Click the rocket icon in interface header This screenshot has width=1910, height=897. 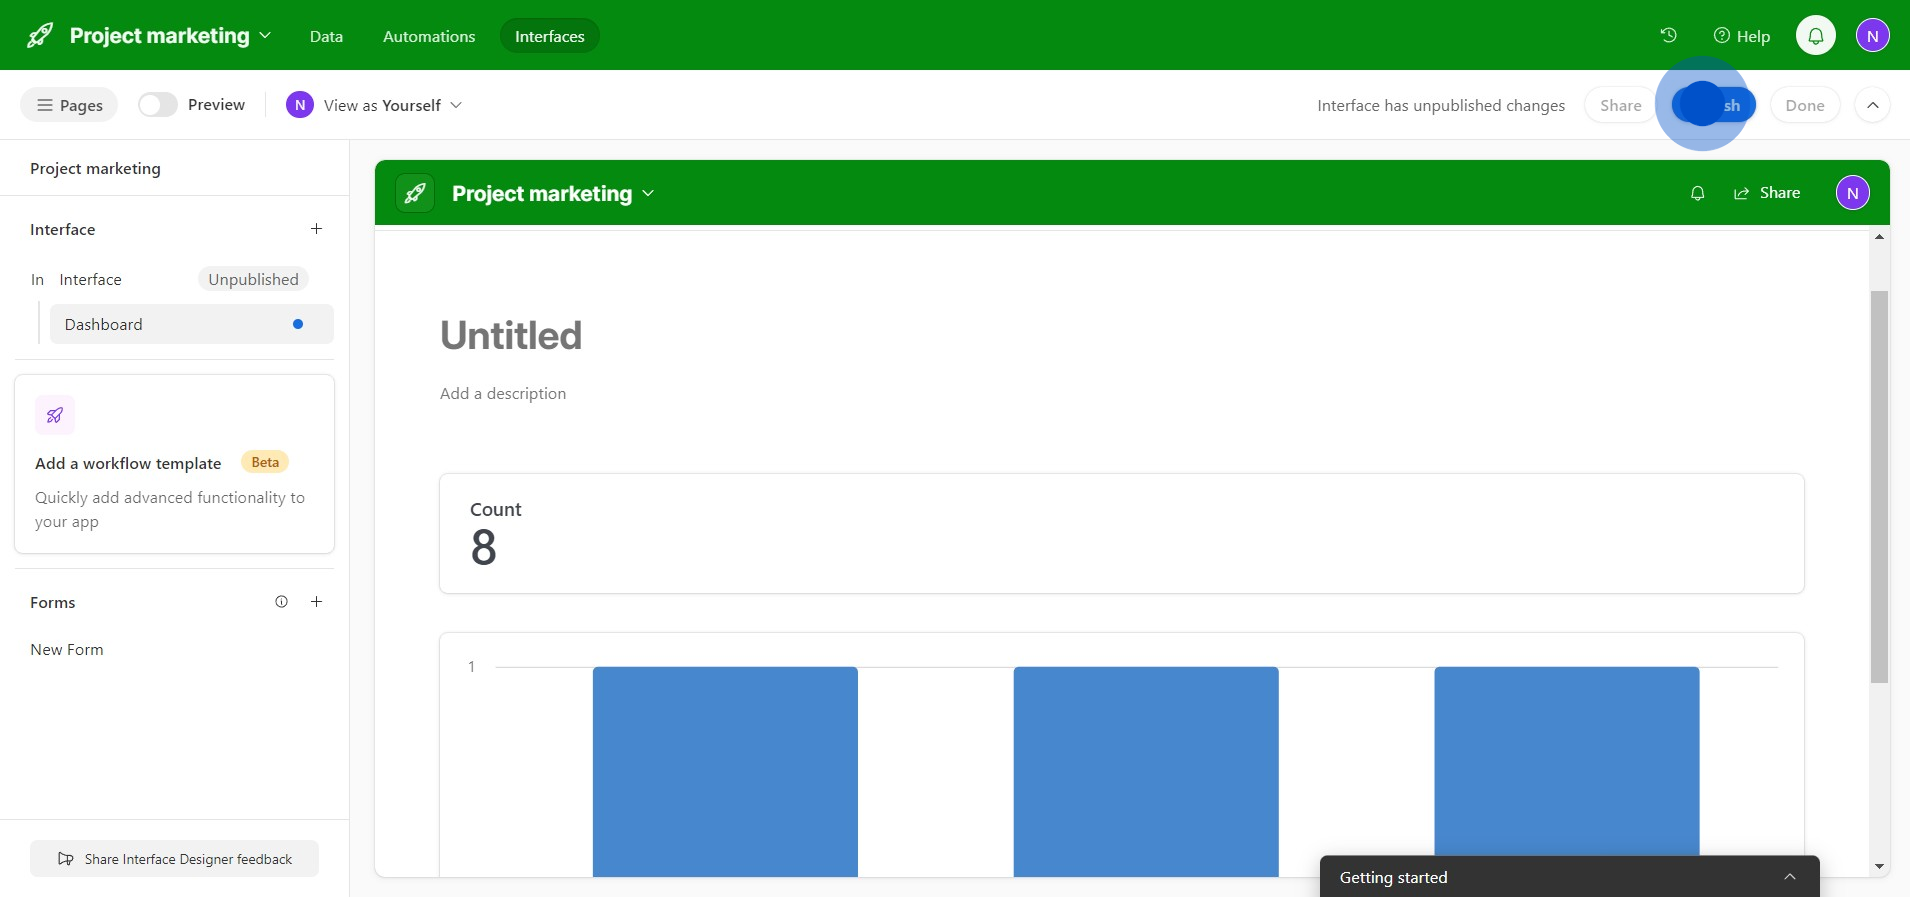(415, 193)
